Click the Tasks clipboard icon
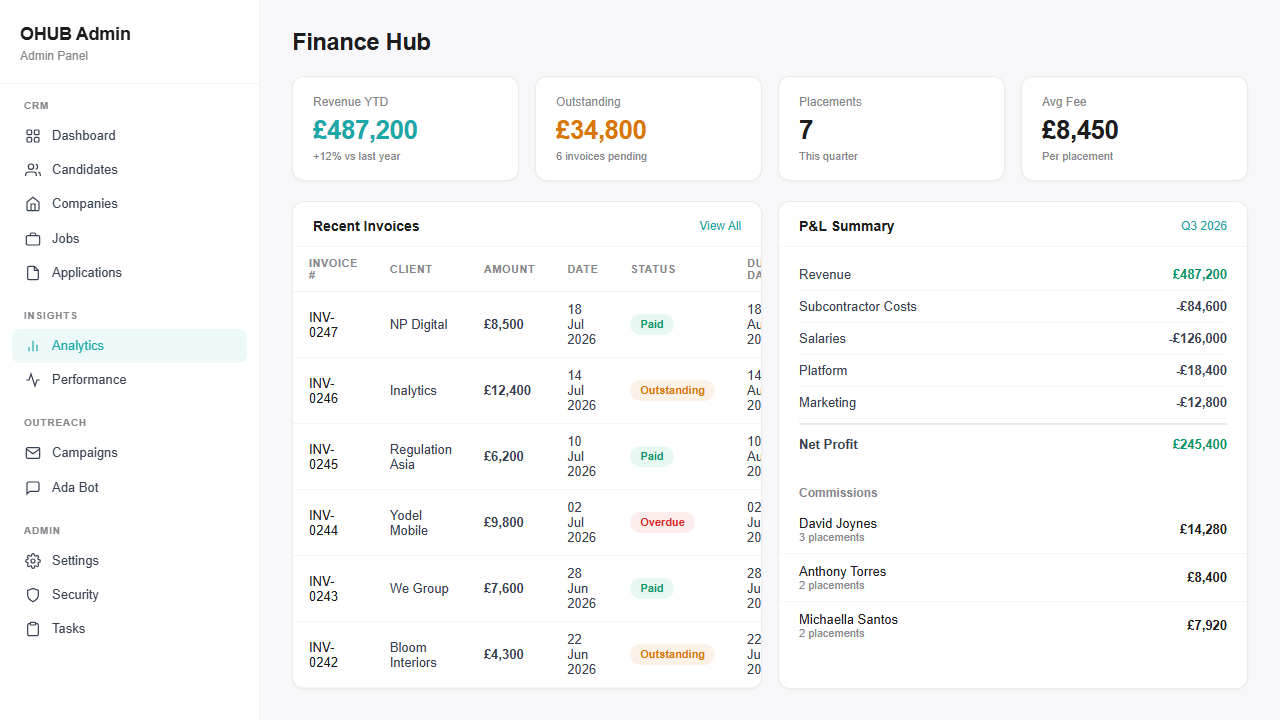This screenshot has height=720, width=1280. pos(33,629)
